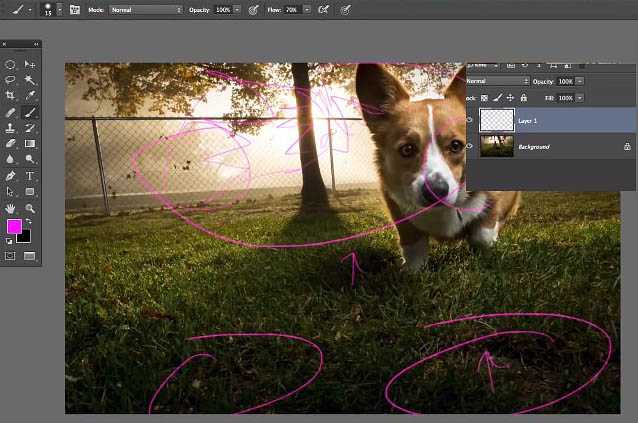Toggle lock transparent pixels in Layers panel

[x=486, y=98]
